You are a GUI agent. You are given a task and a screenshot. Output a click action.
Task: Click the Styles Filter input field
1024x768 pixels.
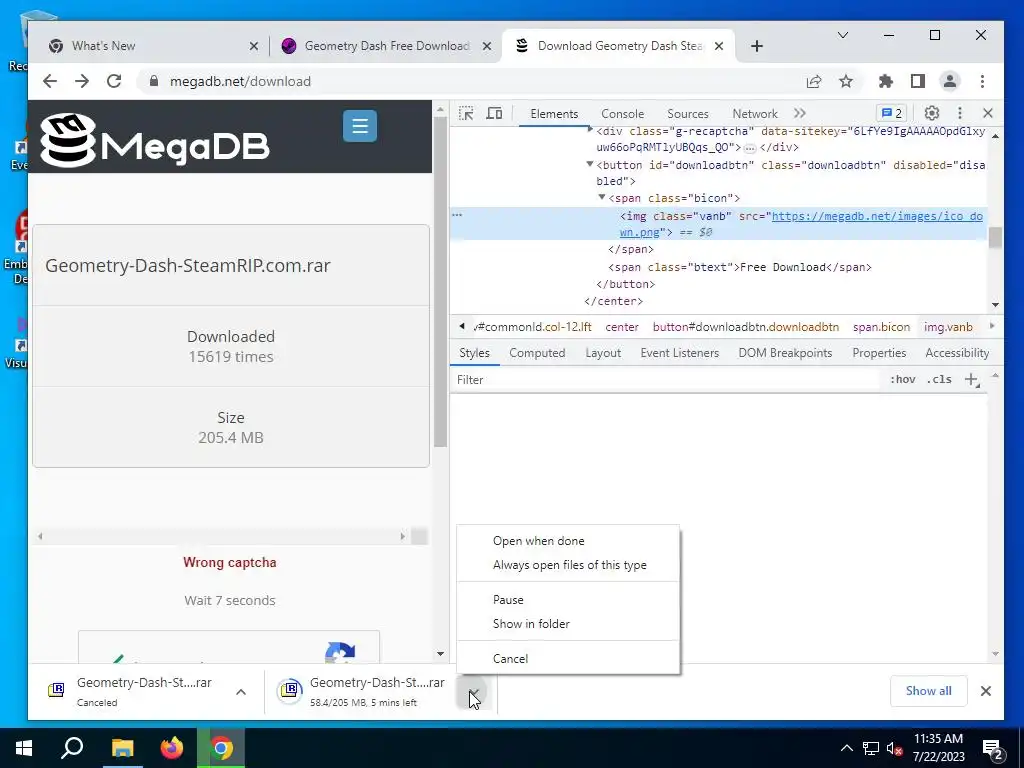(x=666, y=379)
